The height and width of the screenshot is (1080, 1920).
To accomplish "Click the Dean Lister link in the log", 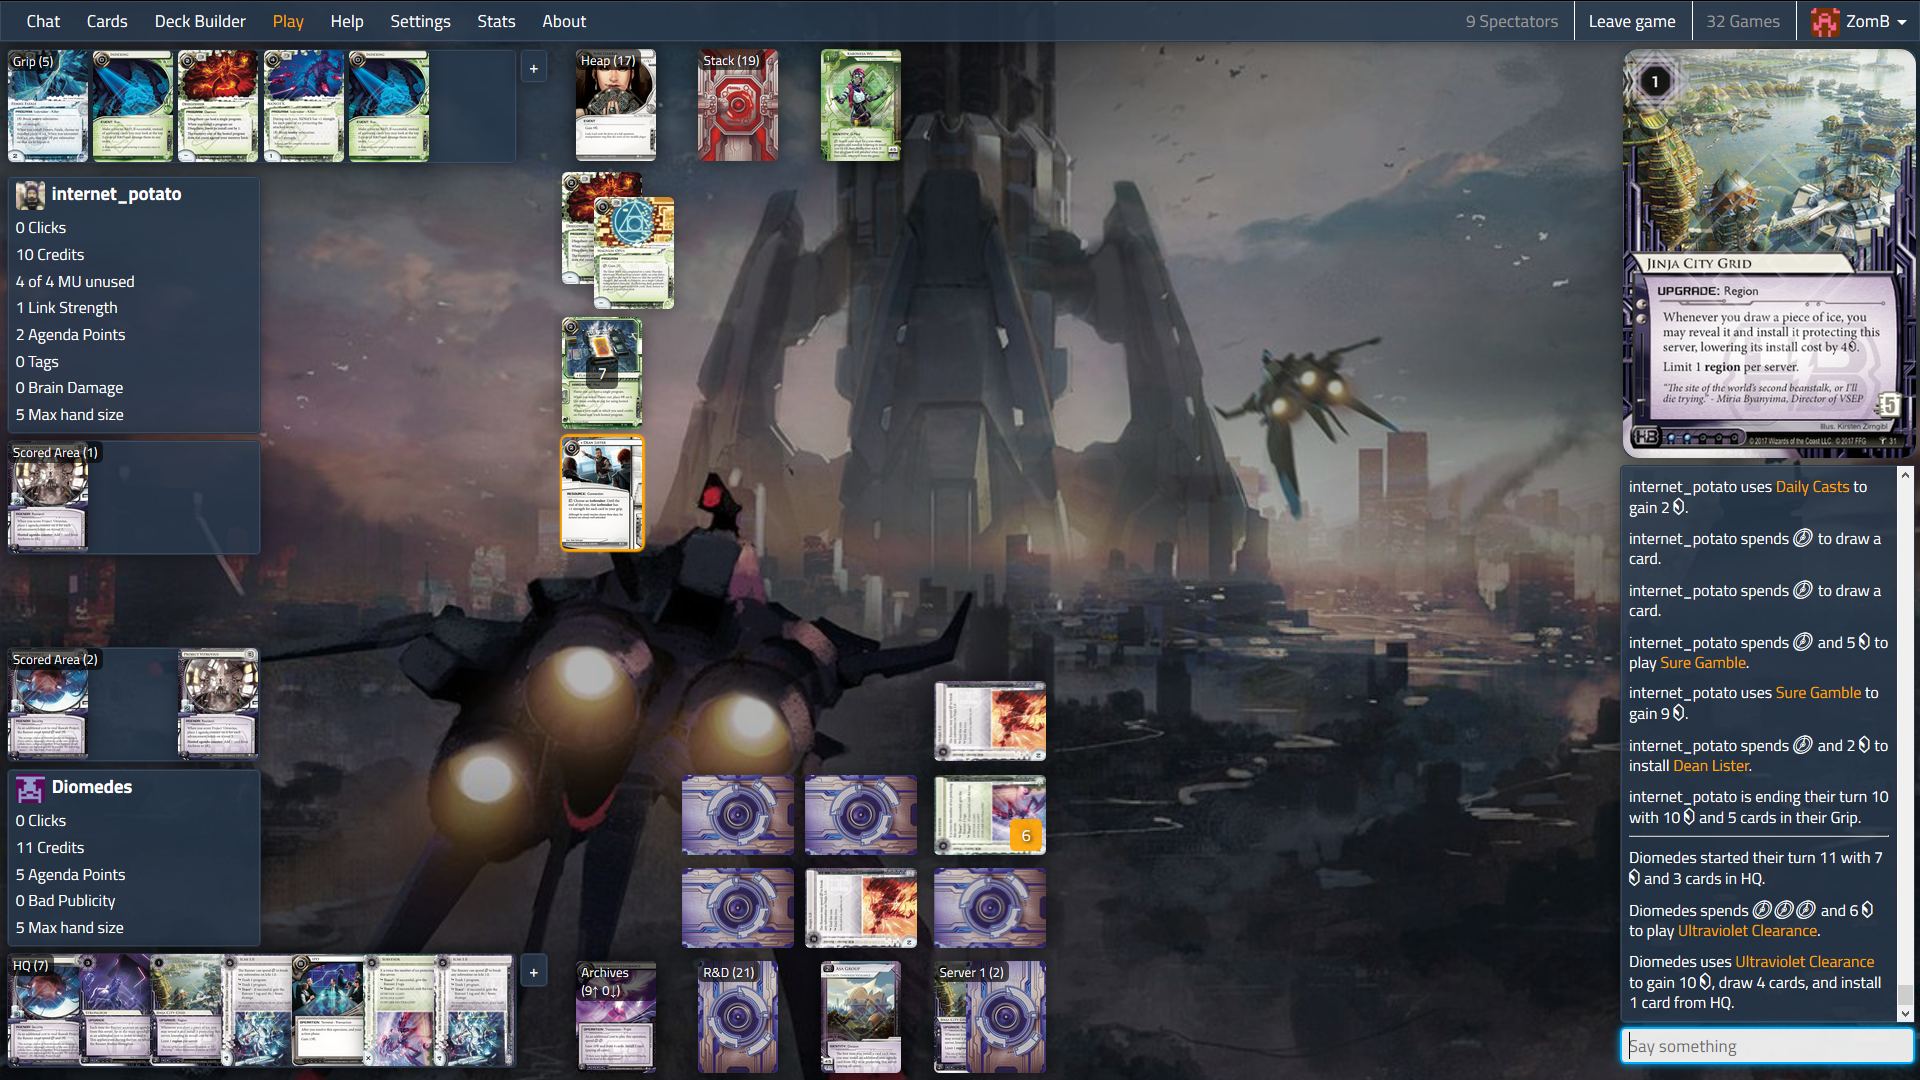I will 1710,766.
